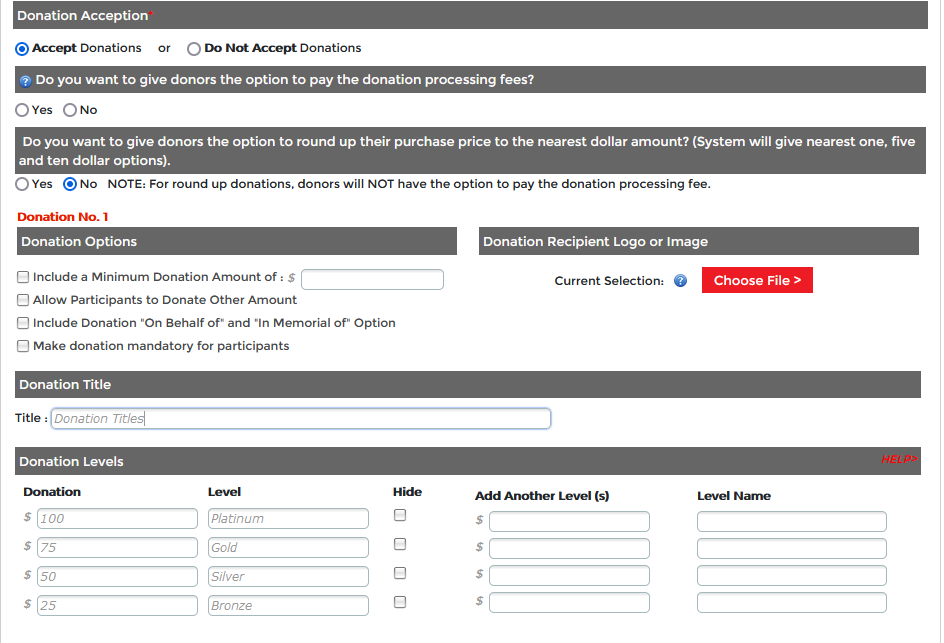The height and width of the screenshot is (643, 944).
Task: Tick the Hide checkbox for Platinum level
Action: click(x=400, y=515)
